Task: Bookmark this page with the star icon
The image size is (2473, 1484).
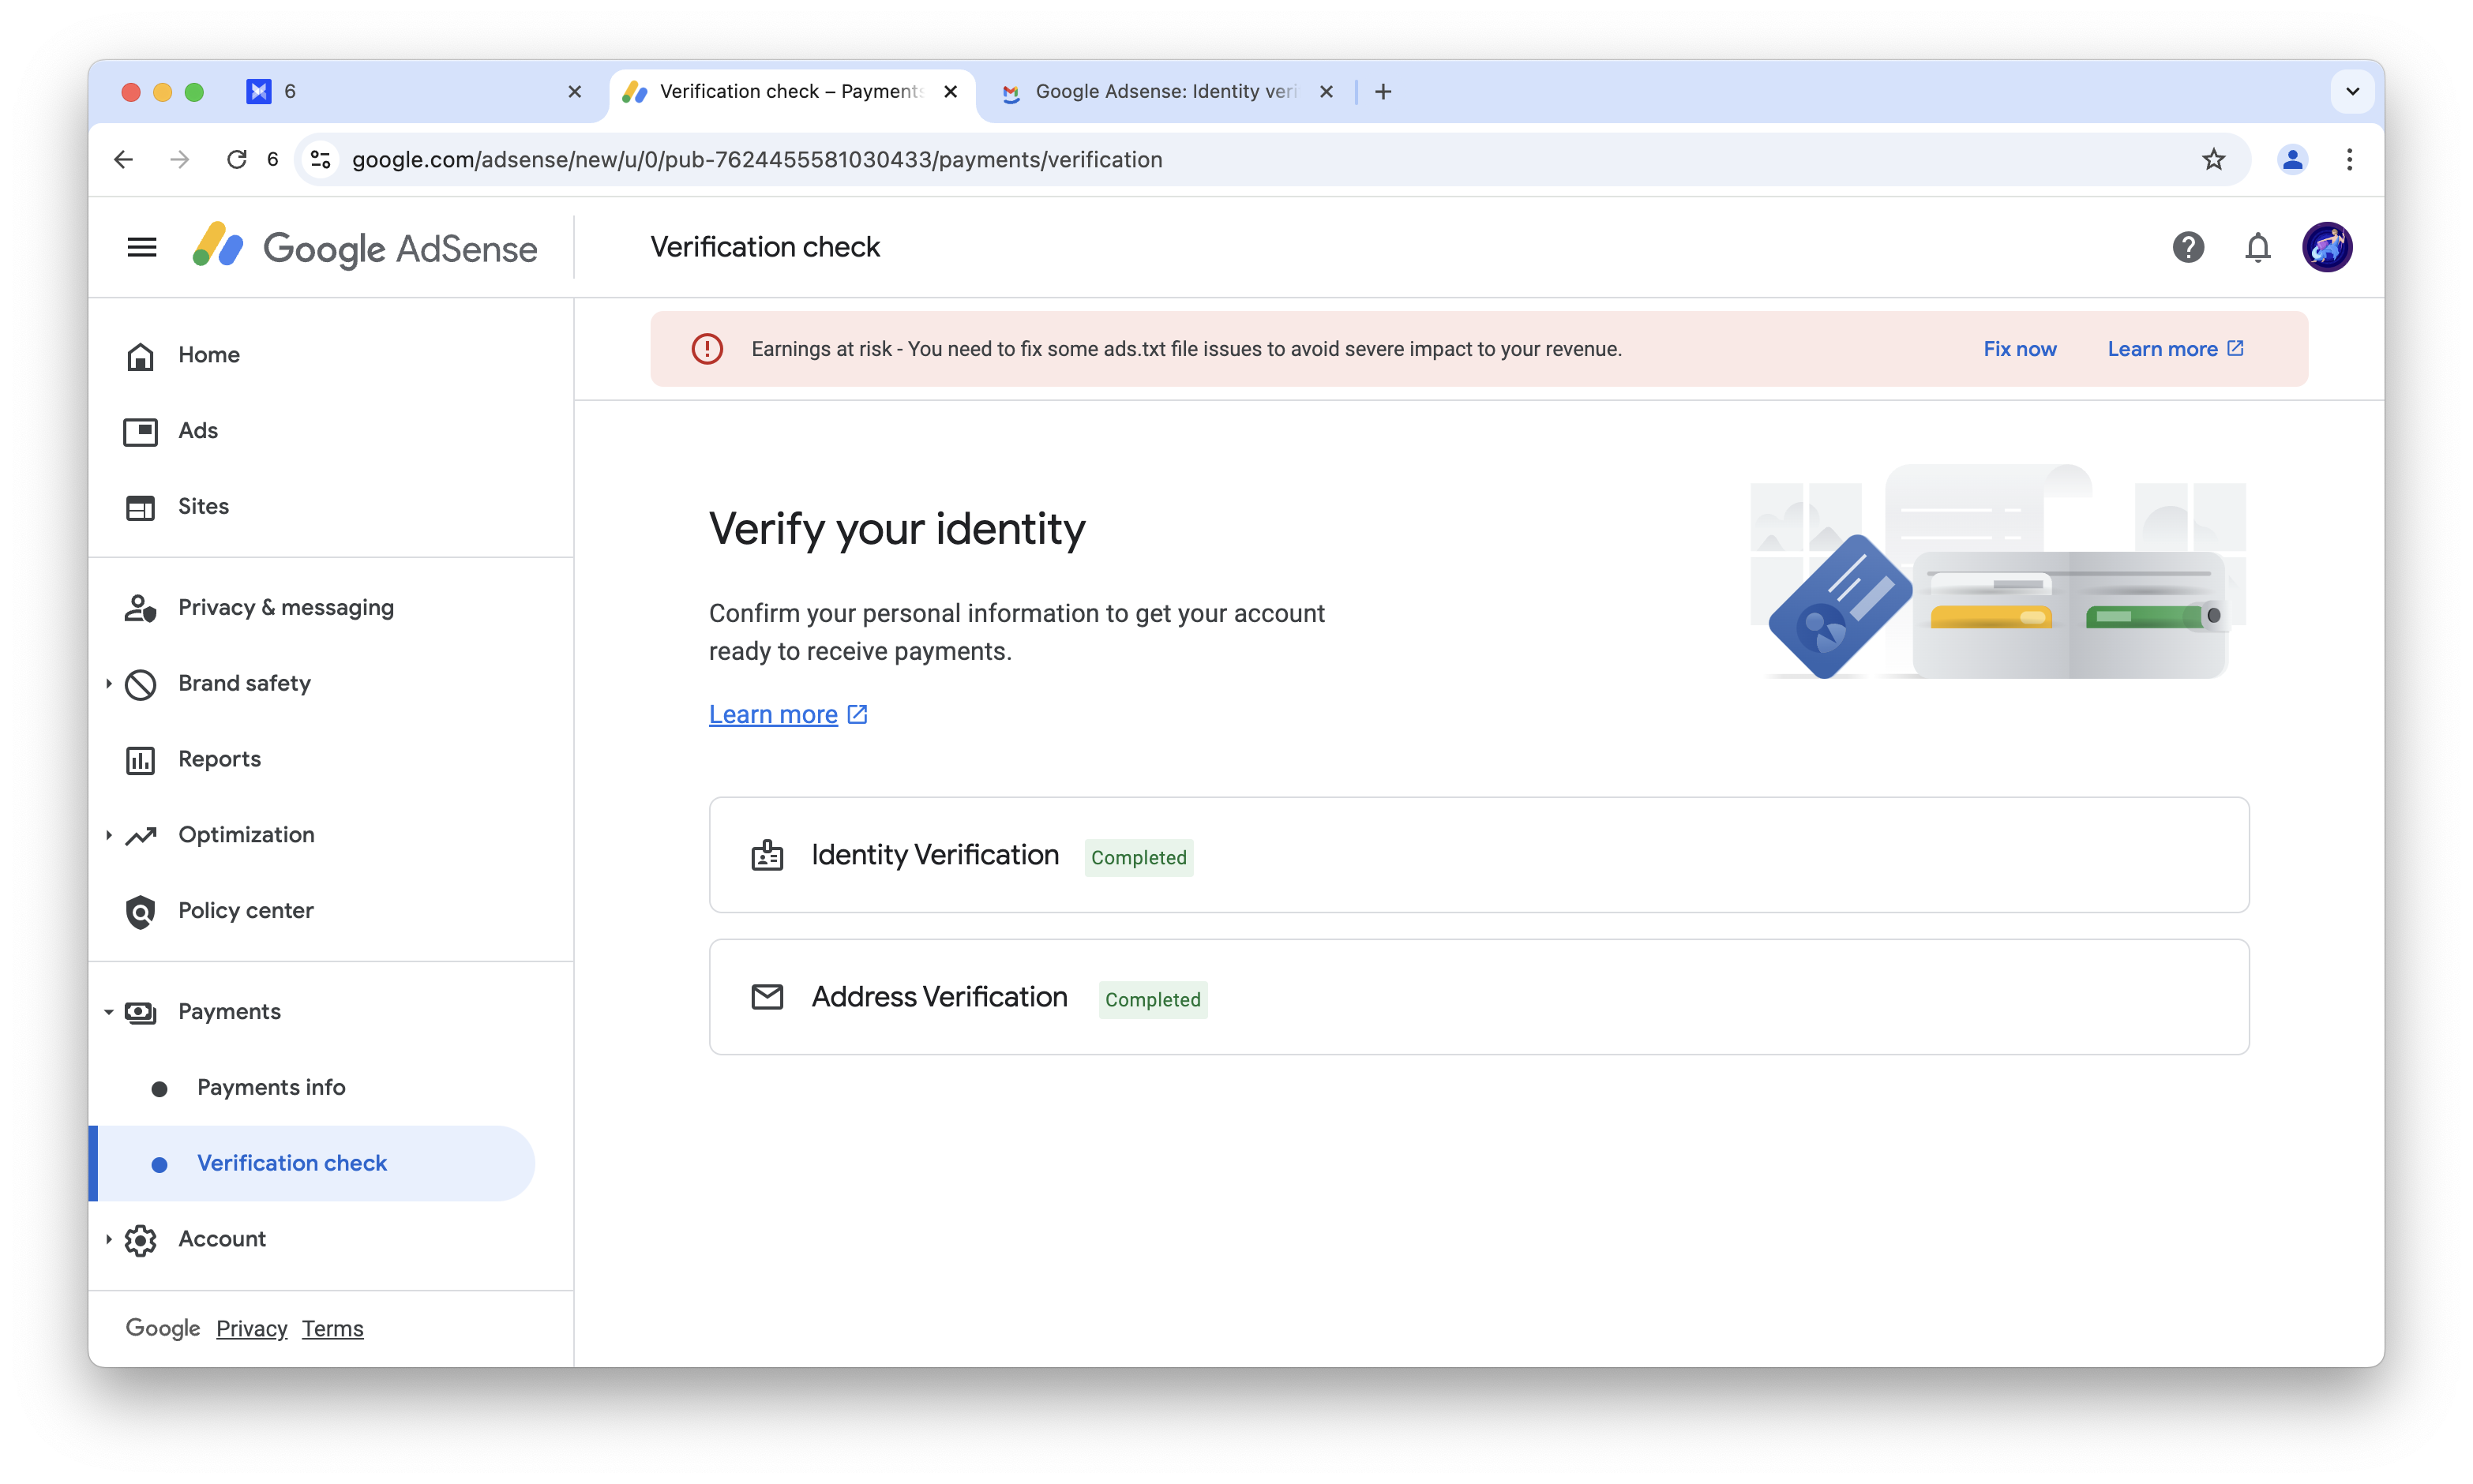Action: tap(2213, 160)
